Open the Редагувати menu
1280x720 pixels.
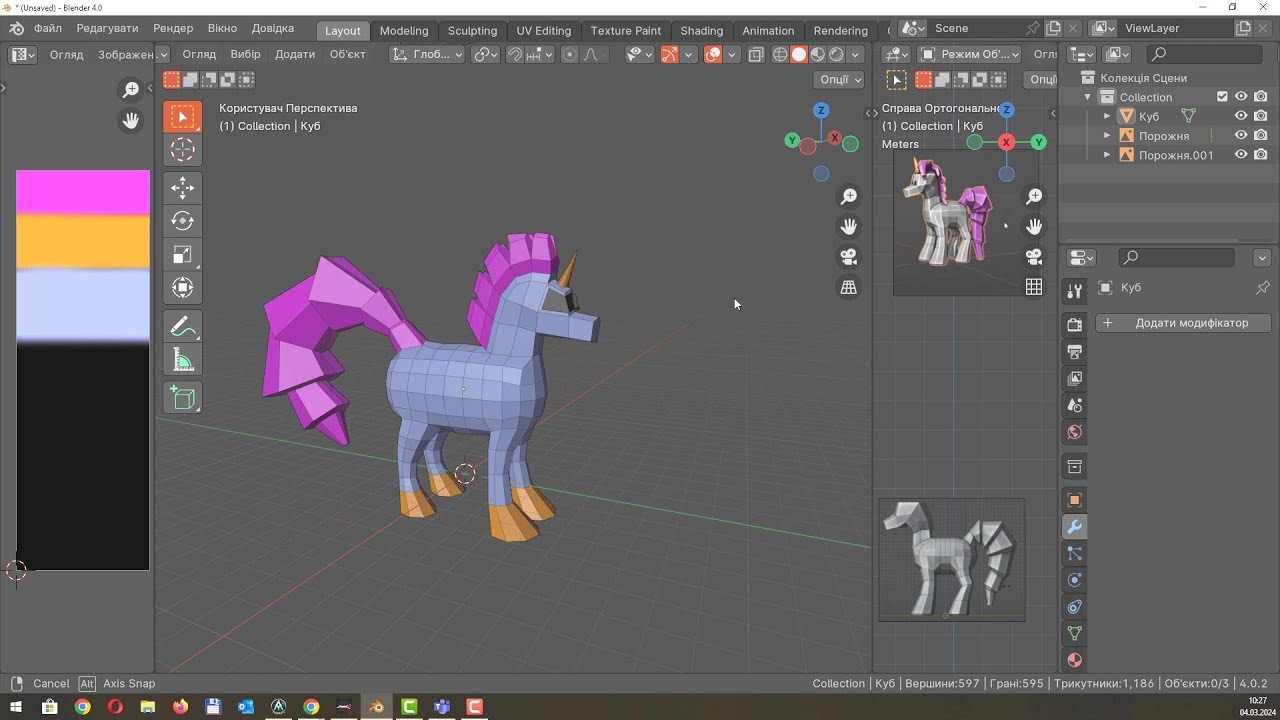[x=107, y=28]
